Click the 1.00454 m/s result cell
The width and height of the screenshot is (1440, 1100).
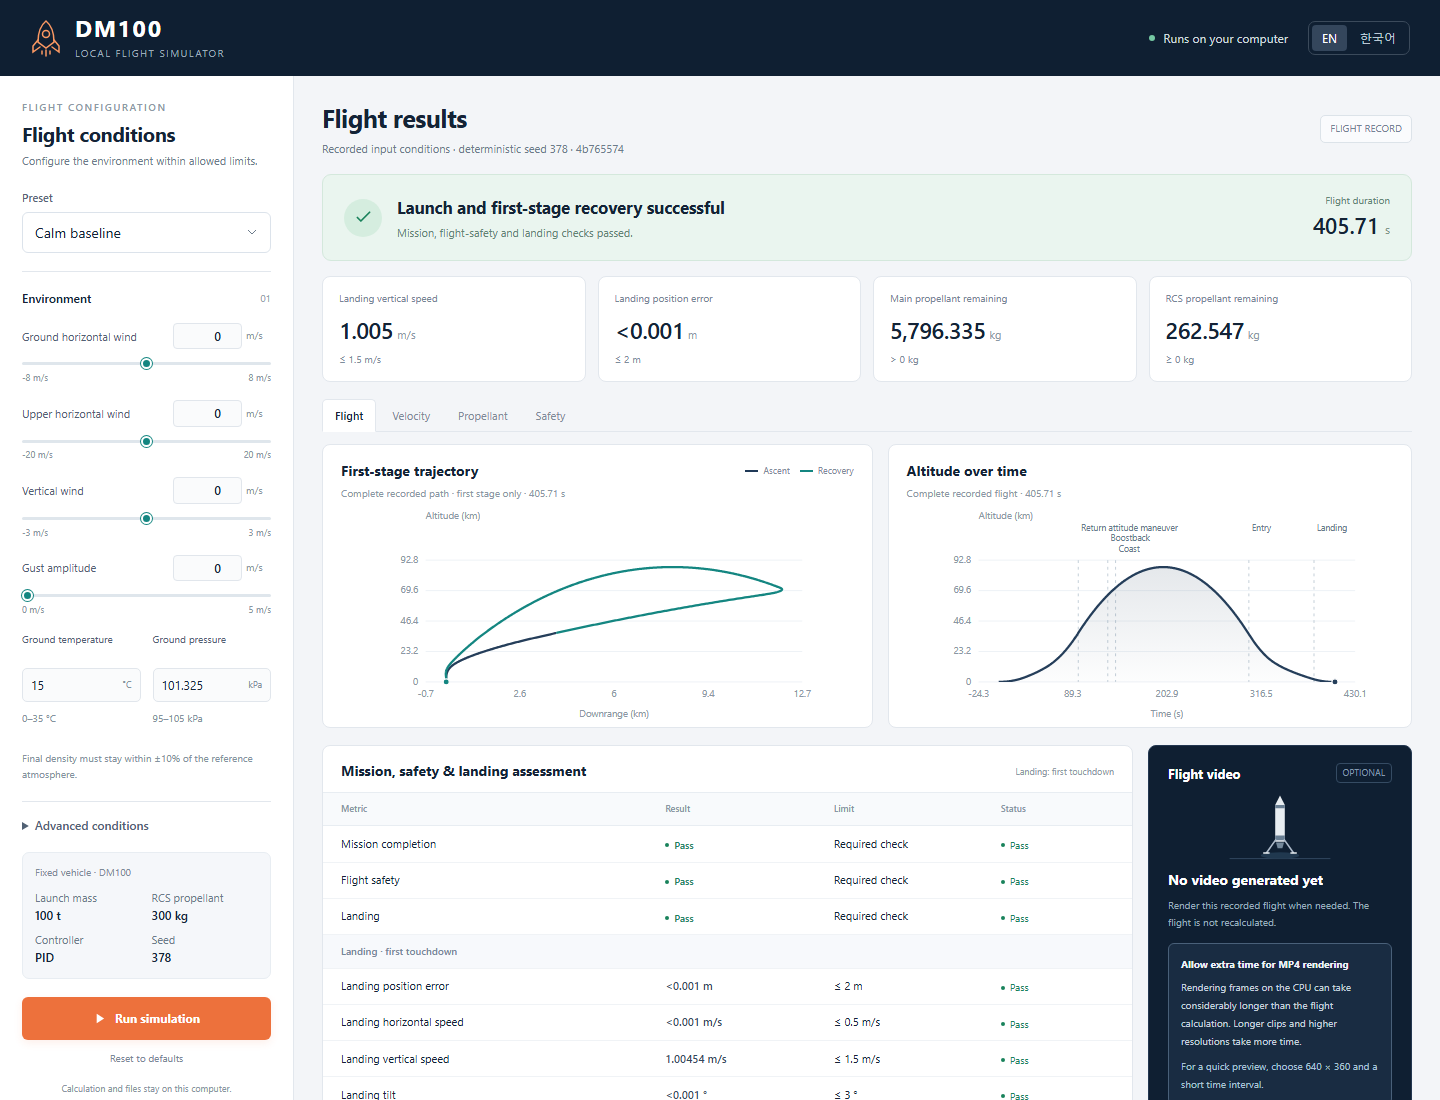[696, 1059]
